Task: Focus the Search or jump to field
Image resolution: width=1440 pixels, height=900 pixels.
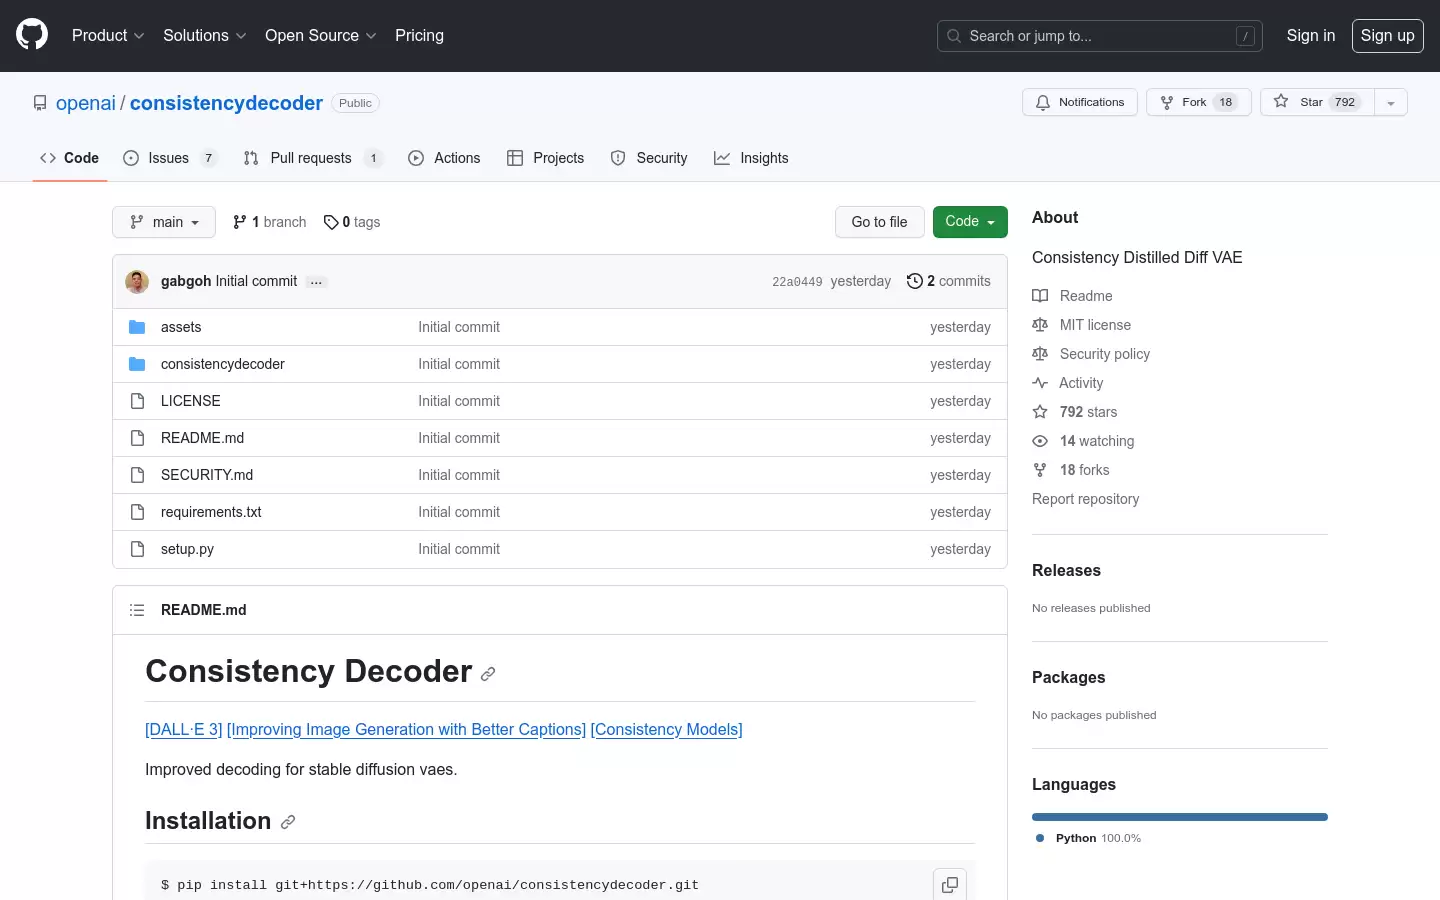Action: pyautogui.click(x=1100, y=36)
